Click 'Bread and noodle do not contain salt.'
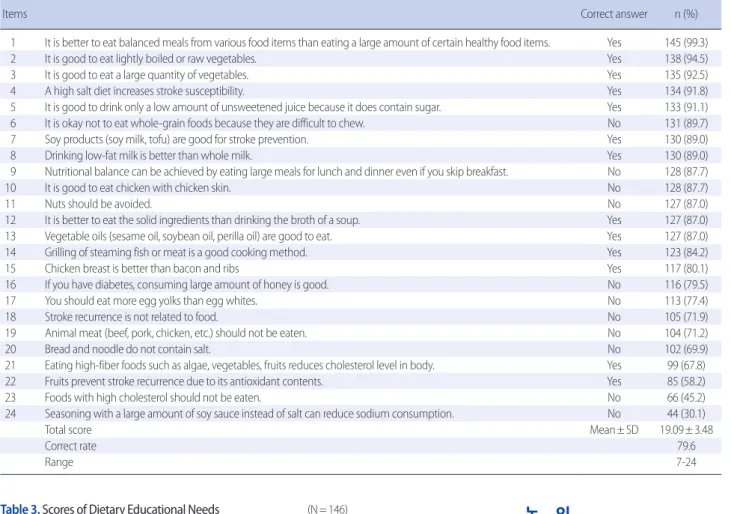Image resolution: width=731 pixels, height=514 pixels. (127, 349)
